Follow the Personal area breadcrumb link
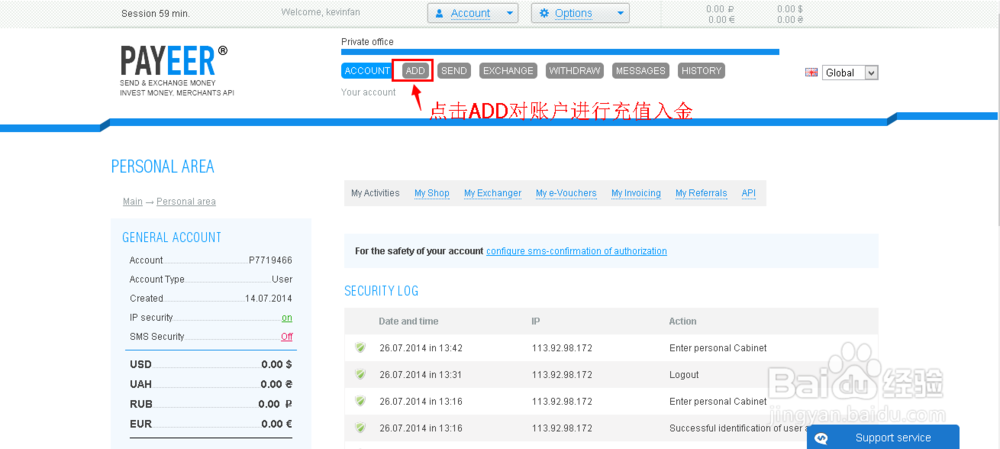The width and height of the screenshot is (1000, 449). click(186, 202)
